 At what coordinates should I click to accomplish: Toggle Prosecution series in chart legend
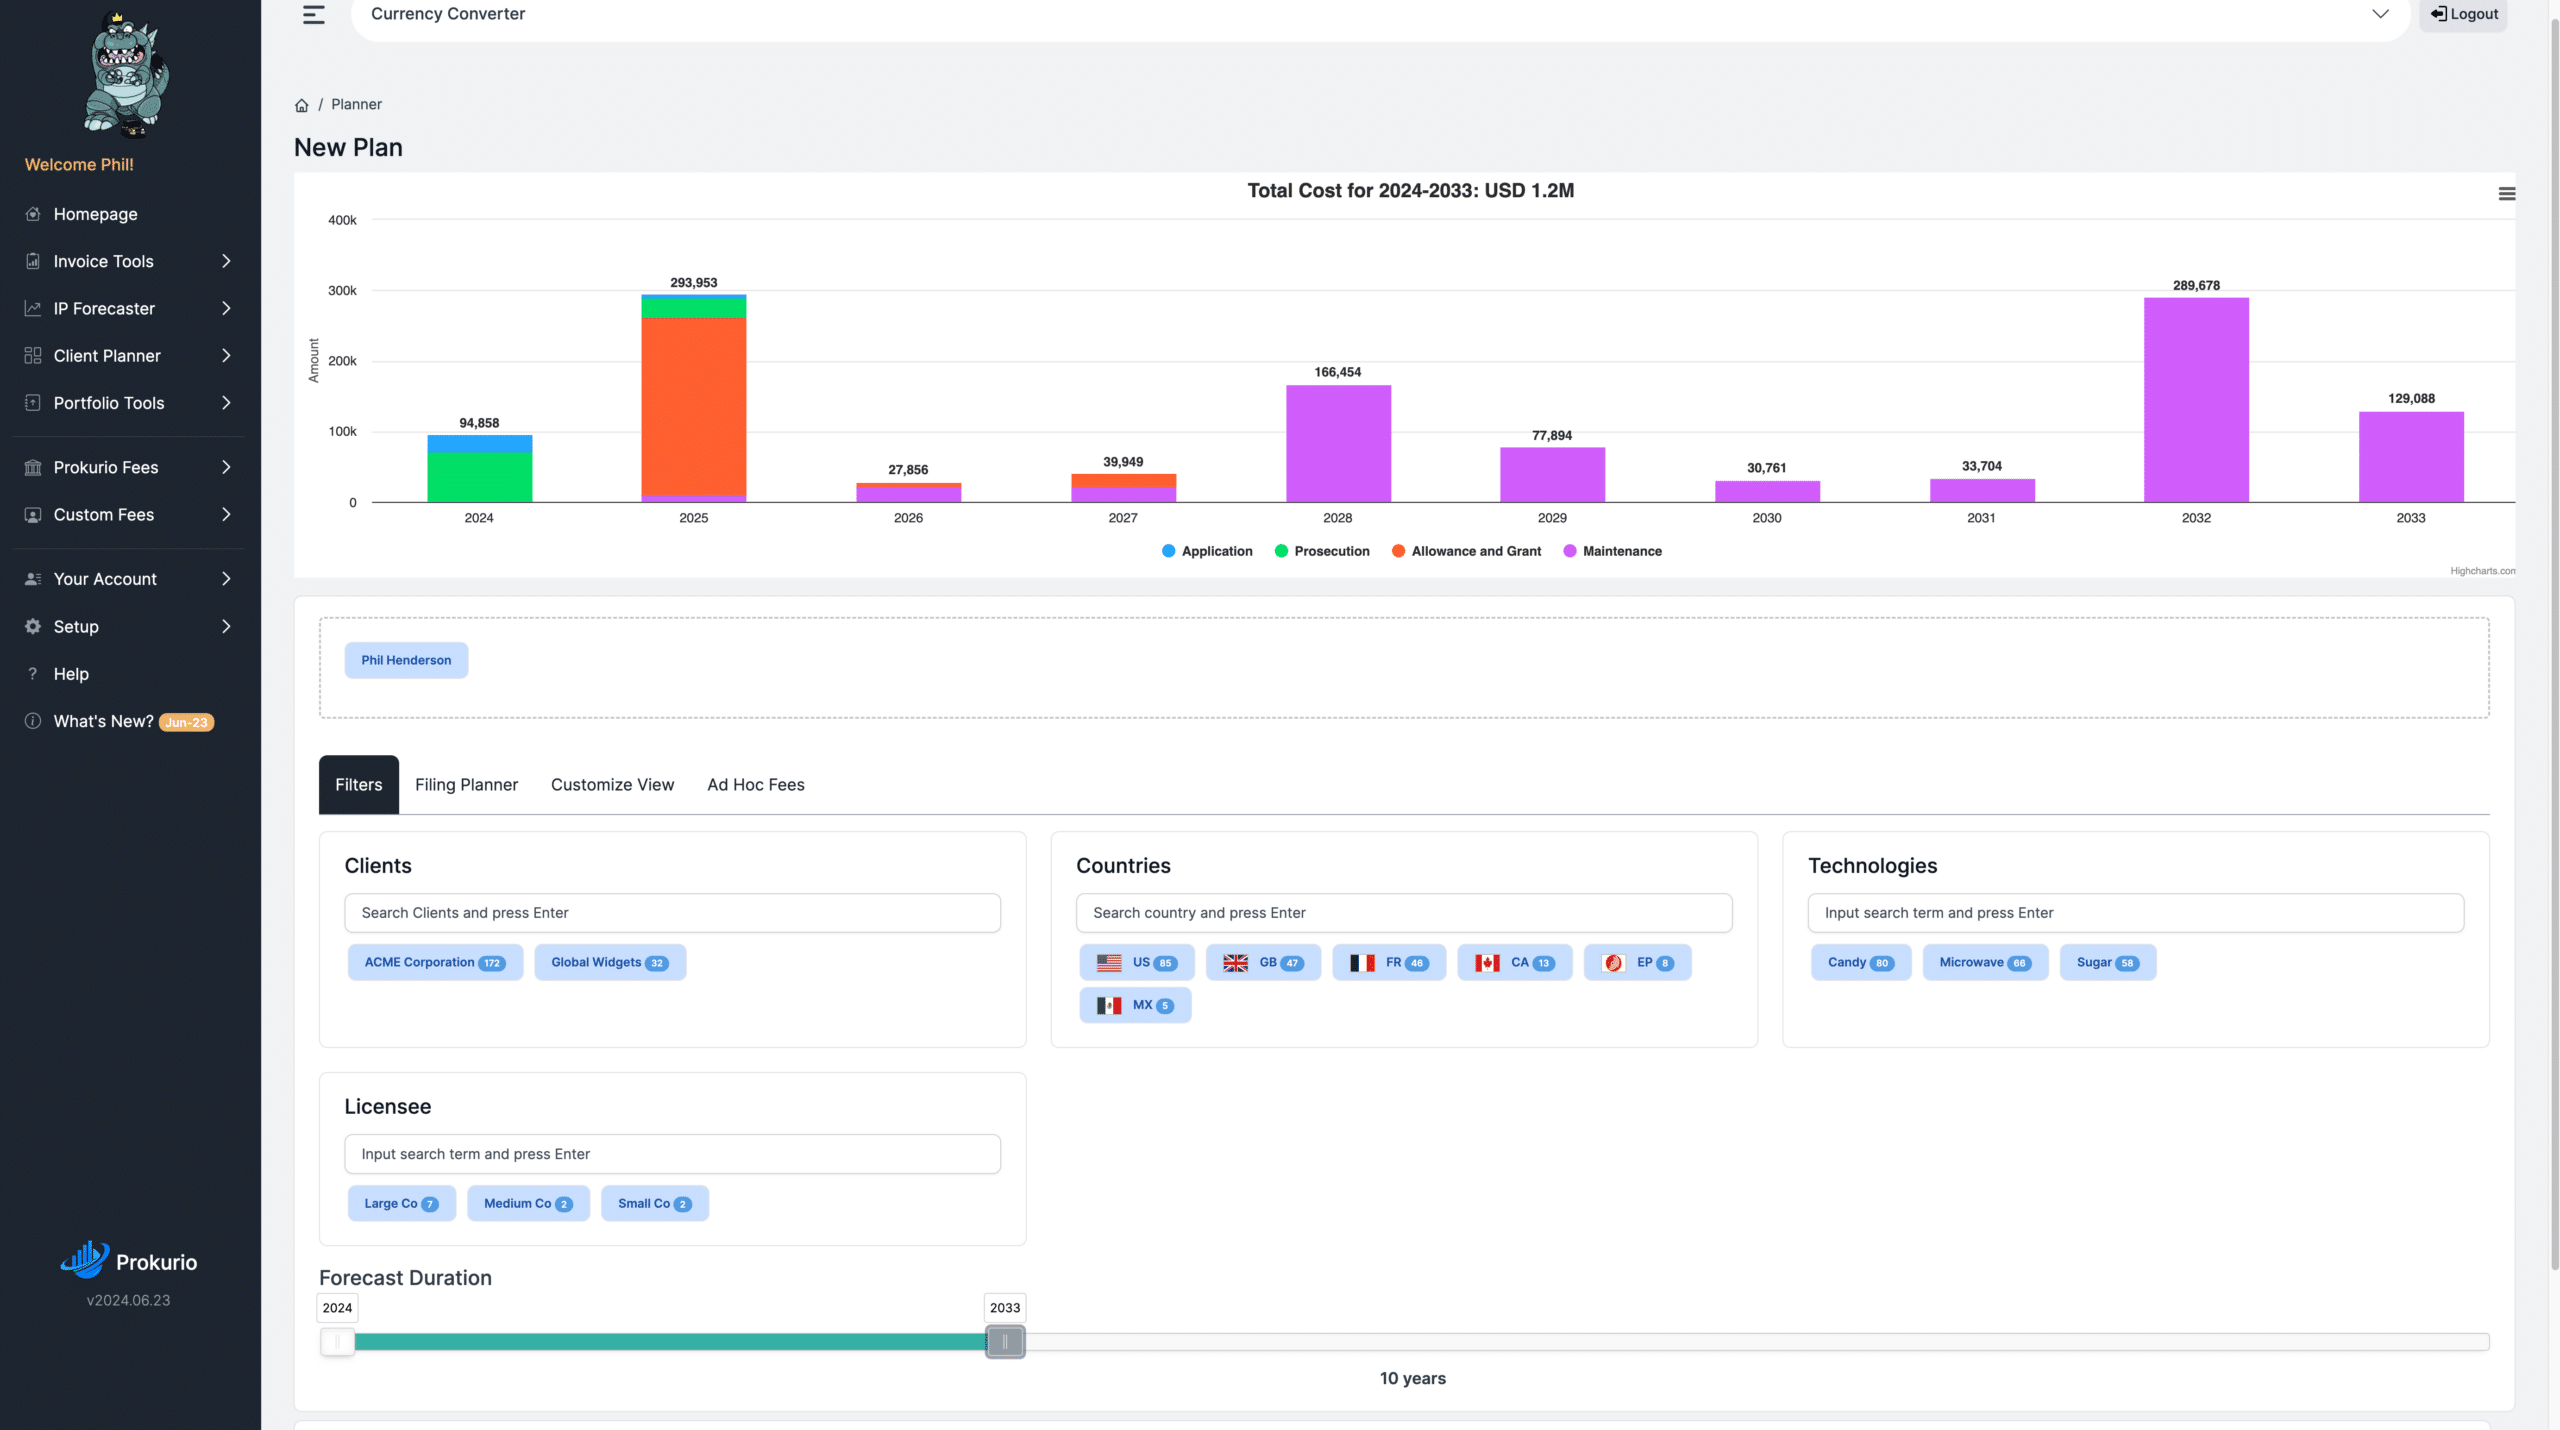tap(1322, 551)
